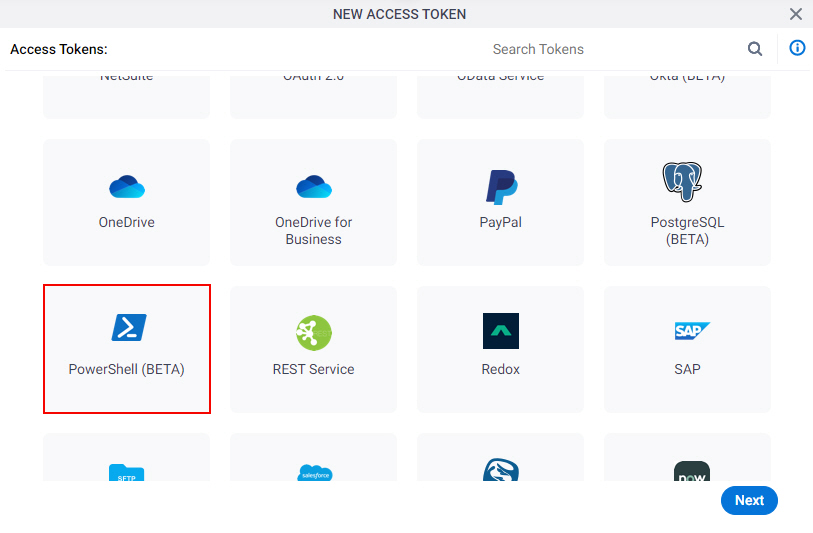Screen dimensions: 813x533
Task: Click the 'SAP' label text
Action: pos(688,369)
